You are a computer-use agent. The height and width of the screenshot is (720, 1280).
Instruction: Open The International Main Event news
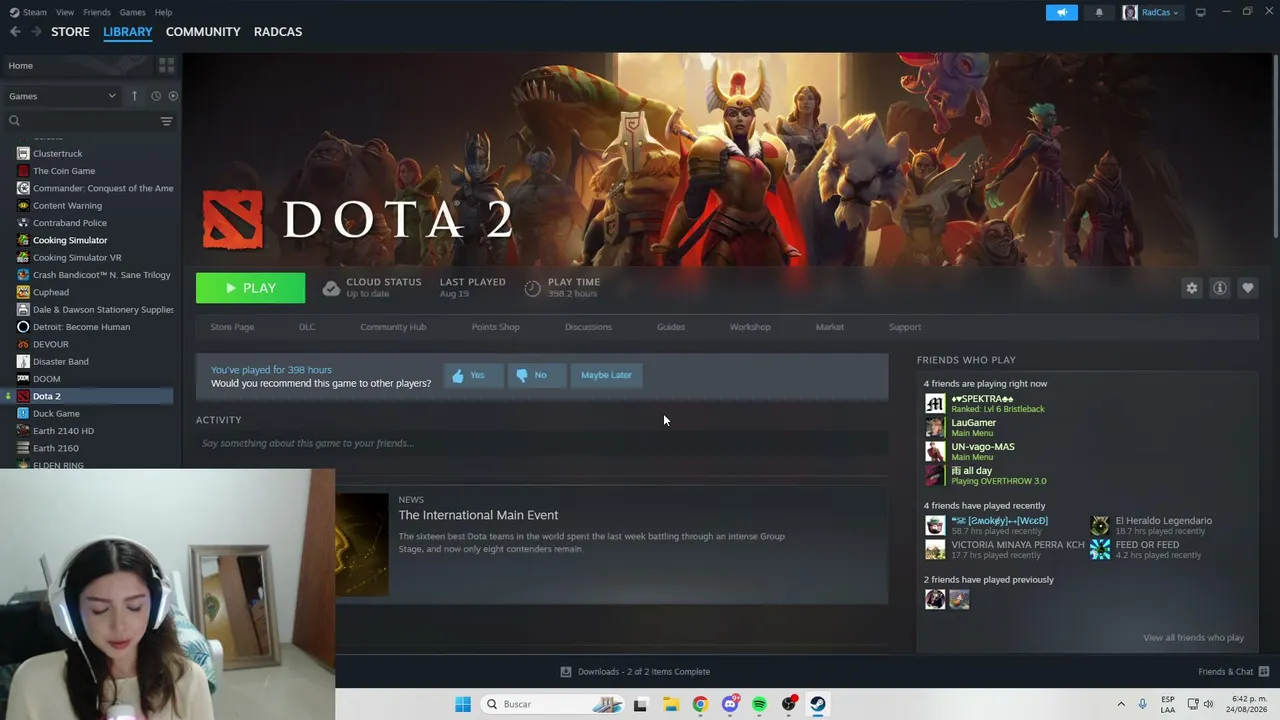pos(478,515)
